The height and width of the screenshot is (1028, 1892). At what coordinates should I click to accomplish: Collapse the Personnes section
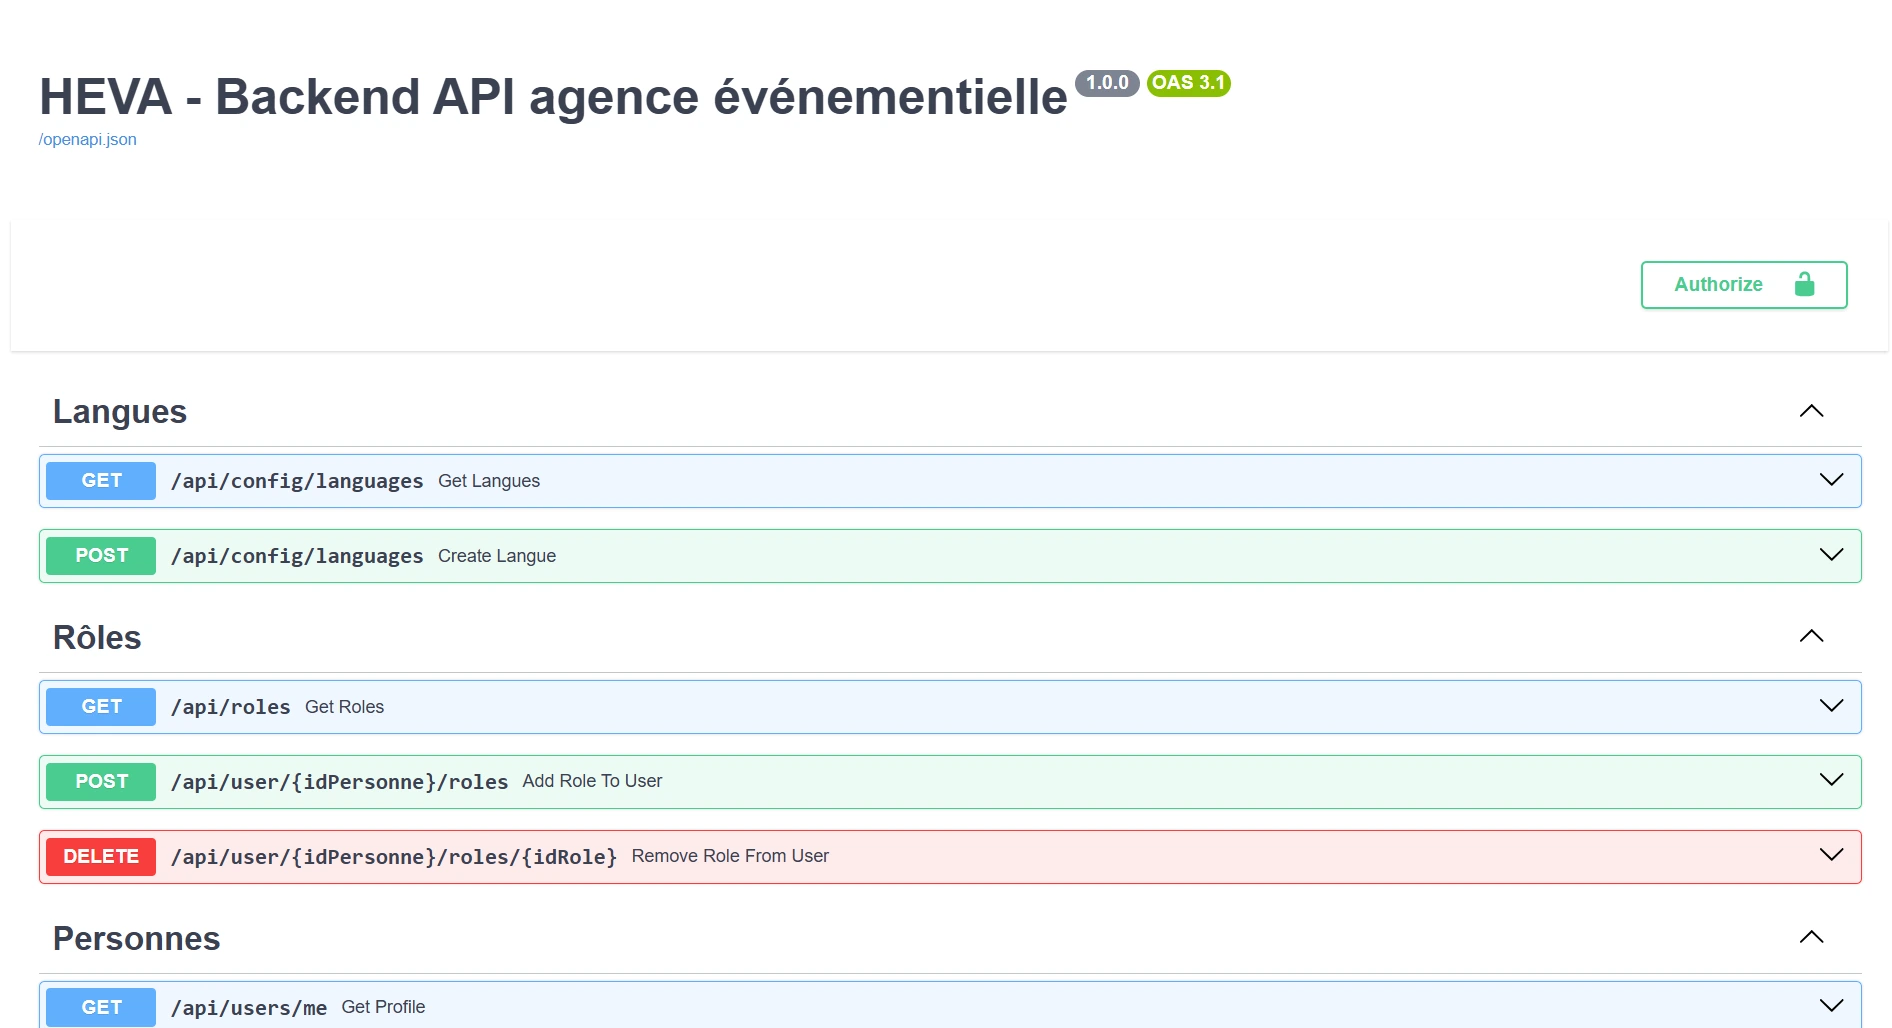[1811, 938]
